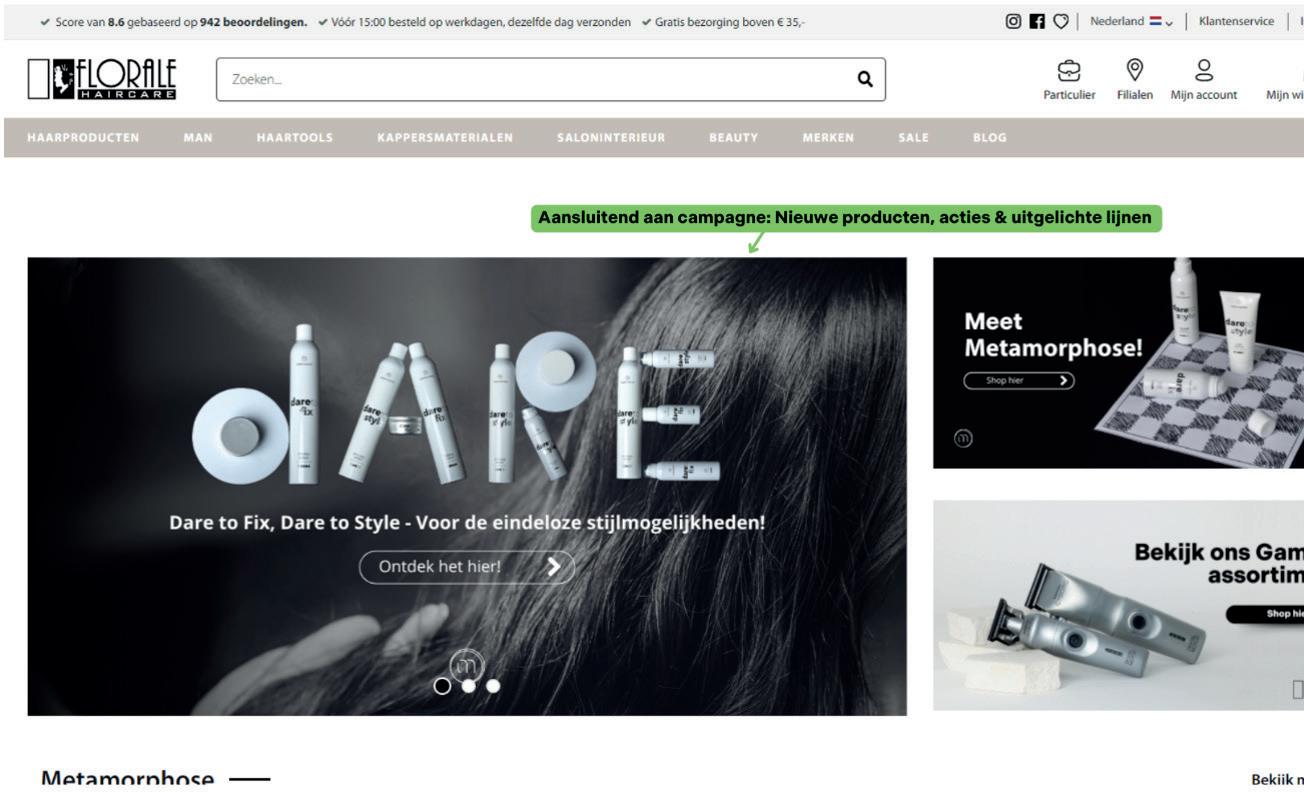This screenshot has width=1304, height=792.
Task: Click the Metamorphose section heading
Action: pyautogui.click(x=128, y=780)
